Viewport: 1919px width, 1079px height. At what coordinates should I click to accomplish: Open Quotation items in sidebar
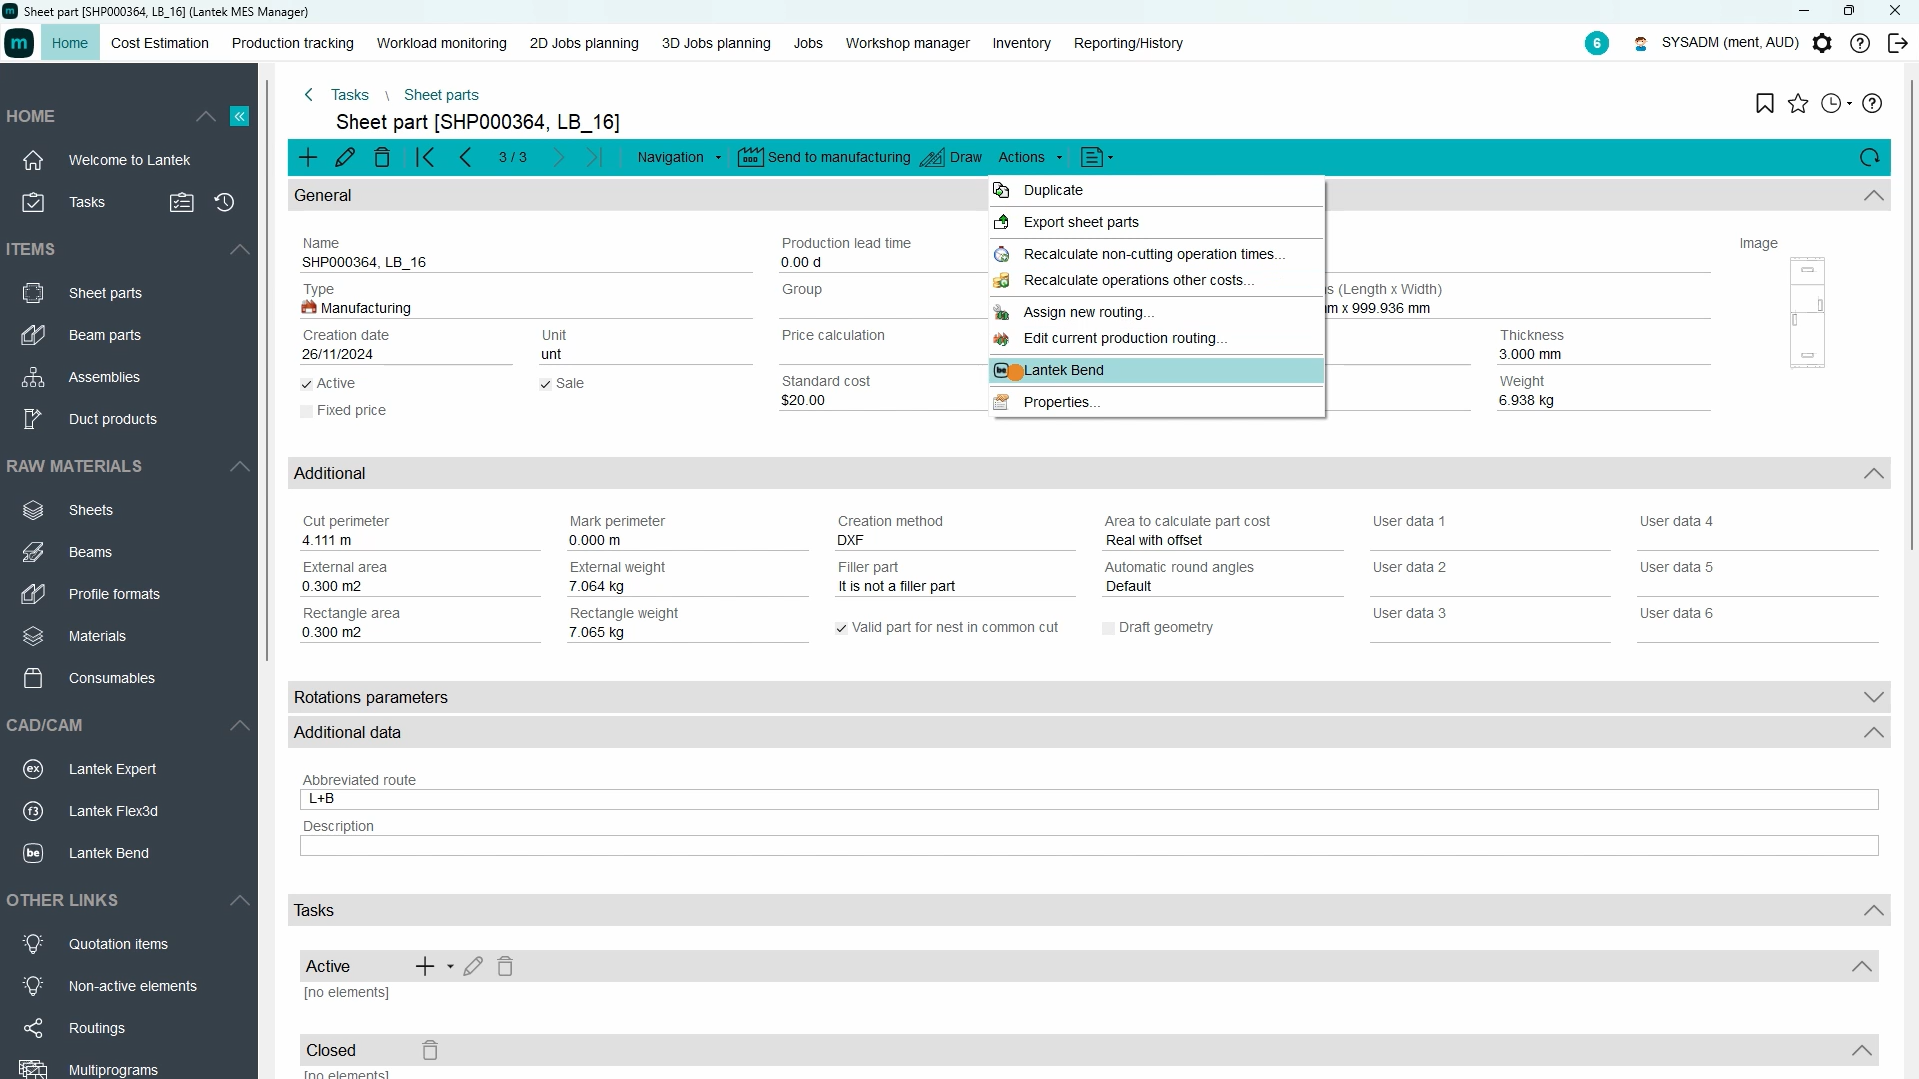tap(118, 944)
